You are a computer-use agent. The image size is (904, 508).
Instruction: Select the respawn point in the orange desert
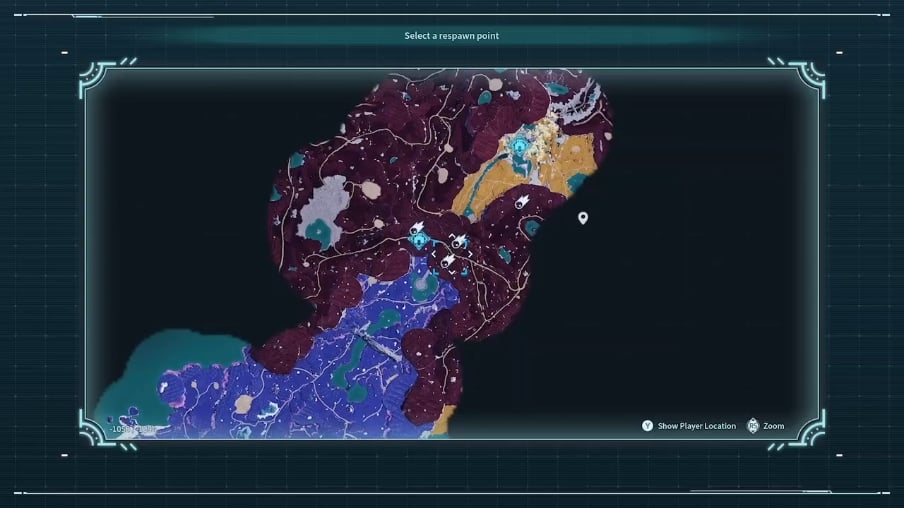519,147
